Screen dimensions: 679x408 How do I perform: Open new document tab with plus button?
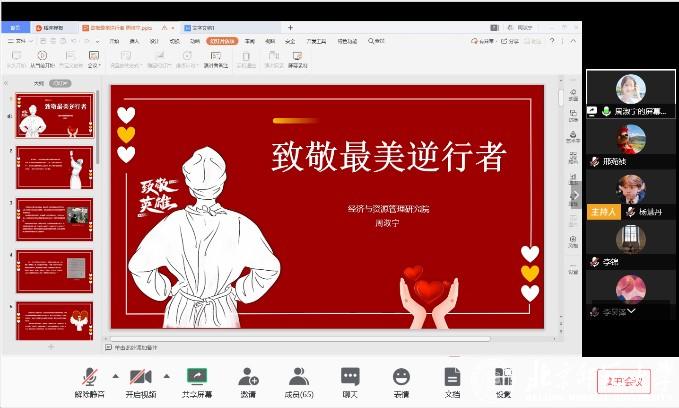coord(290,28)
